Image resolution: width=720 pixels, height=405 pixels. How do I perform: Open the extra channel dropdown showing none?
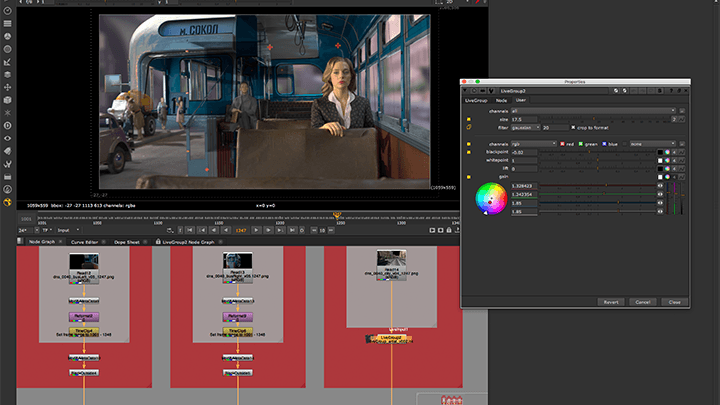tap(652, 144)
